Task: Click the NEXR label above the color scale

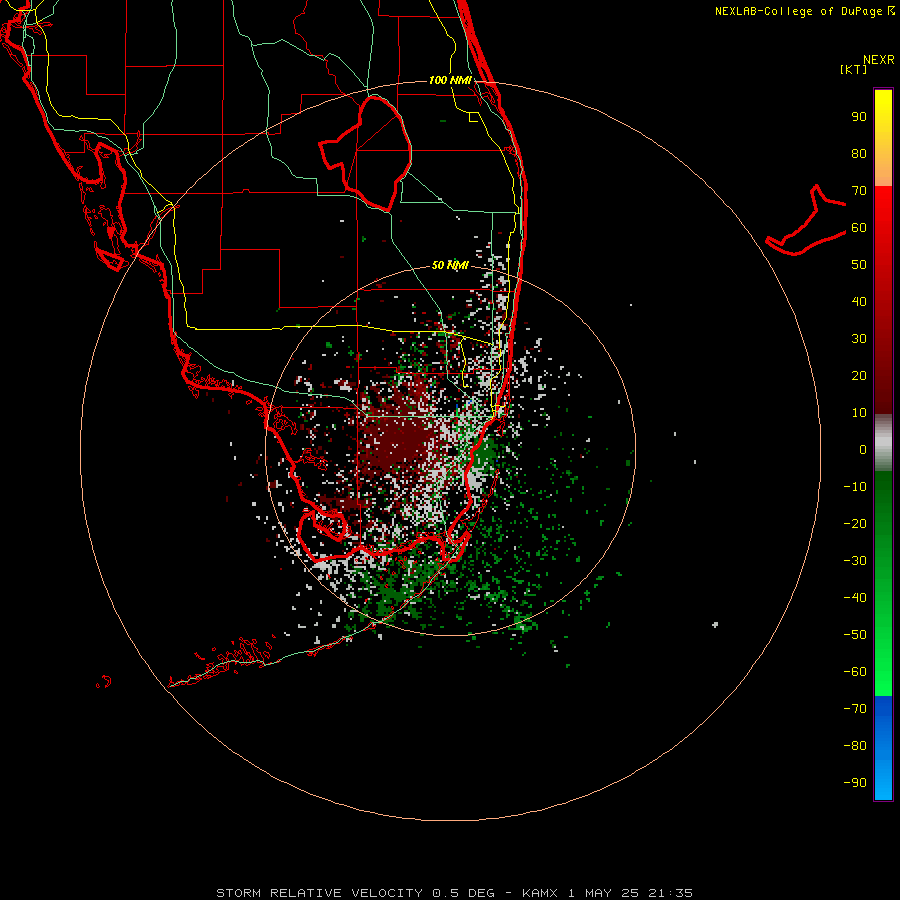Action: (879, 59)
